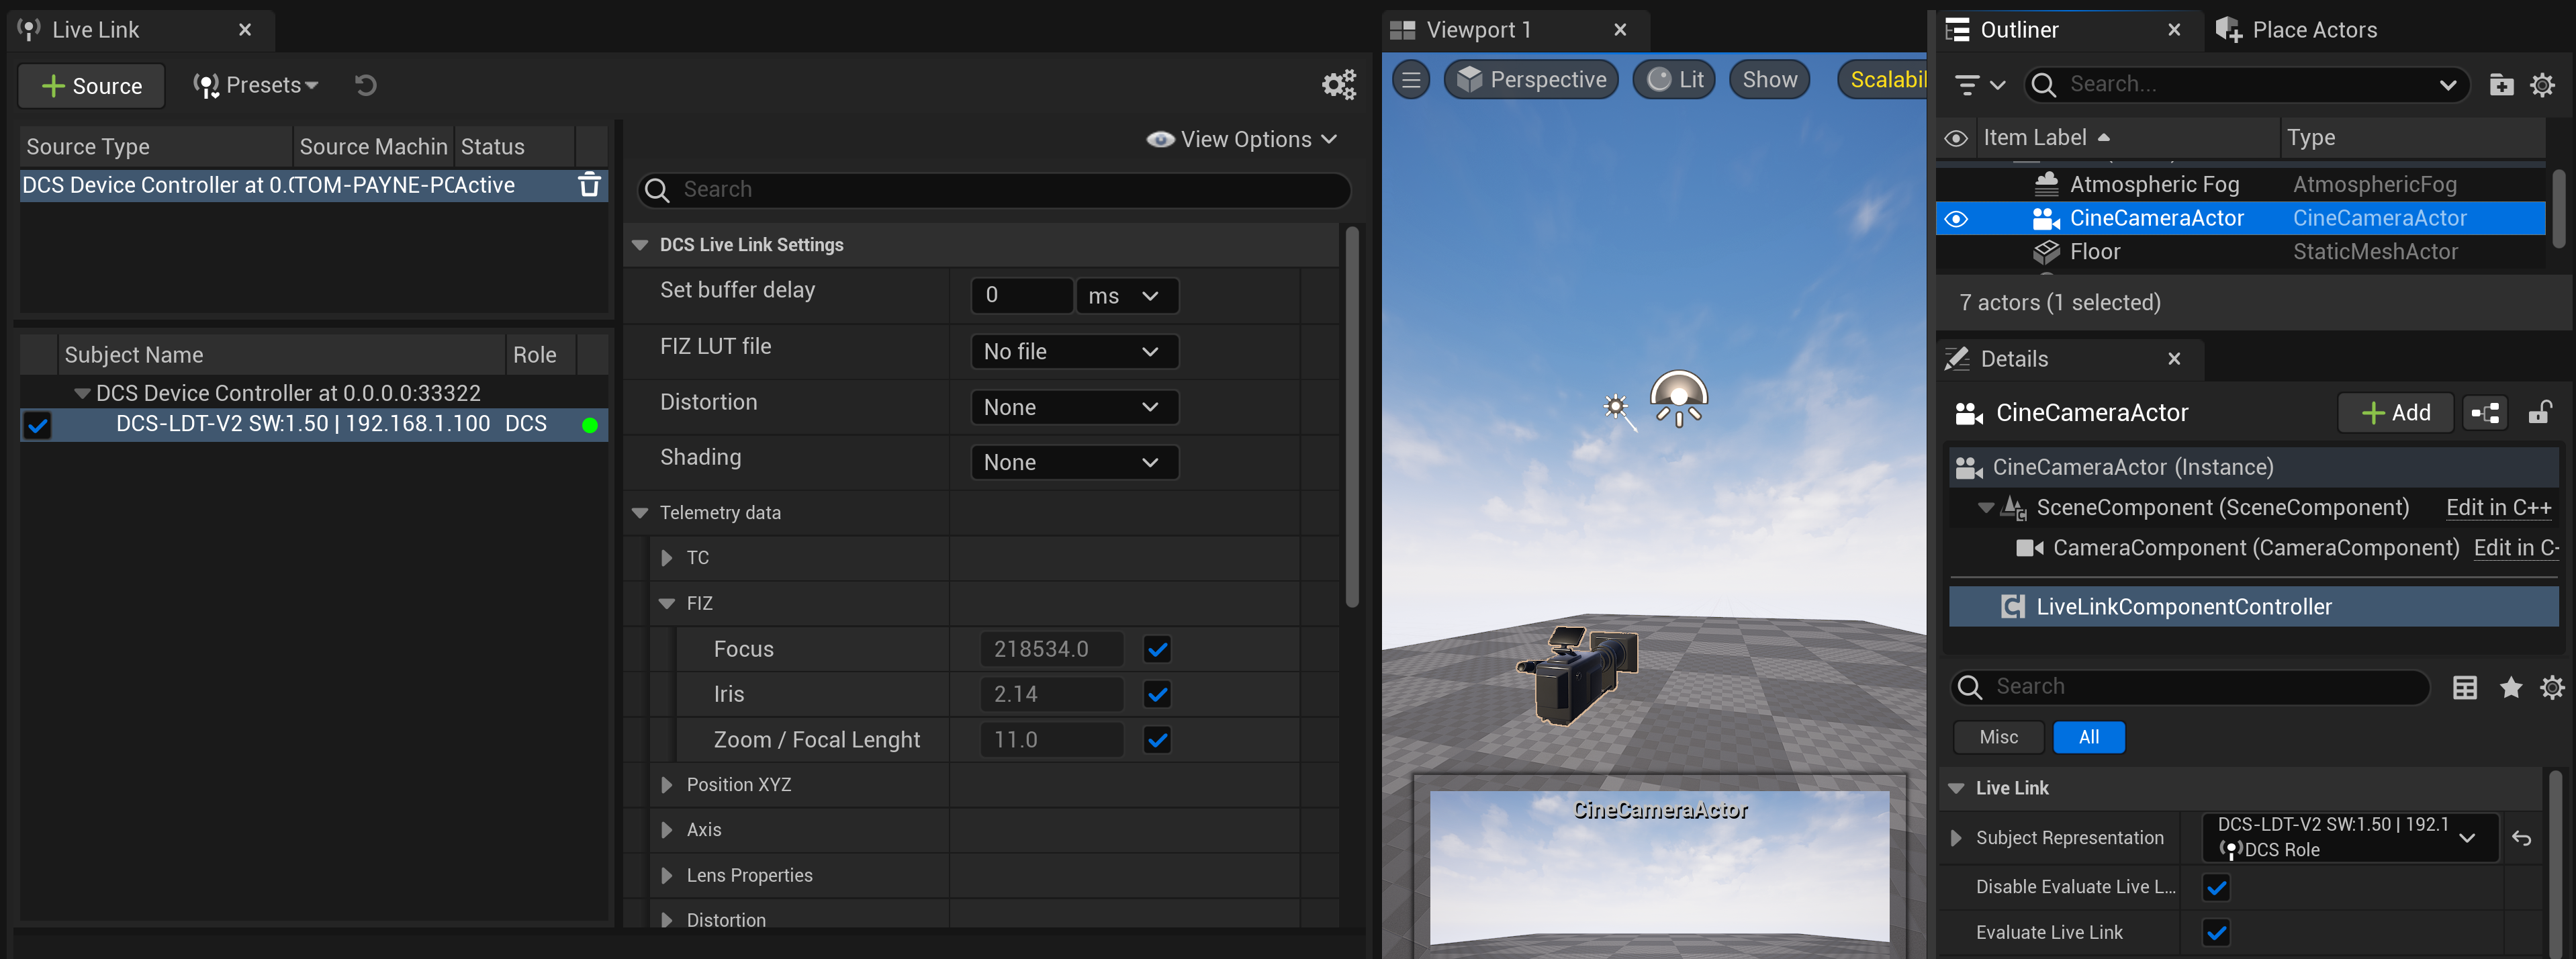Click the Live Link settings gear icon
This screenshot has width=2576, height=959.
pyautogui.click(x=1338, y=85)
